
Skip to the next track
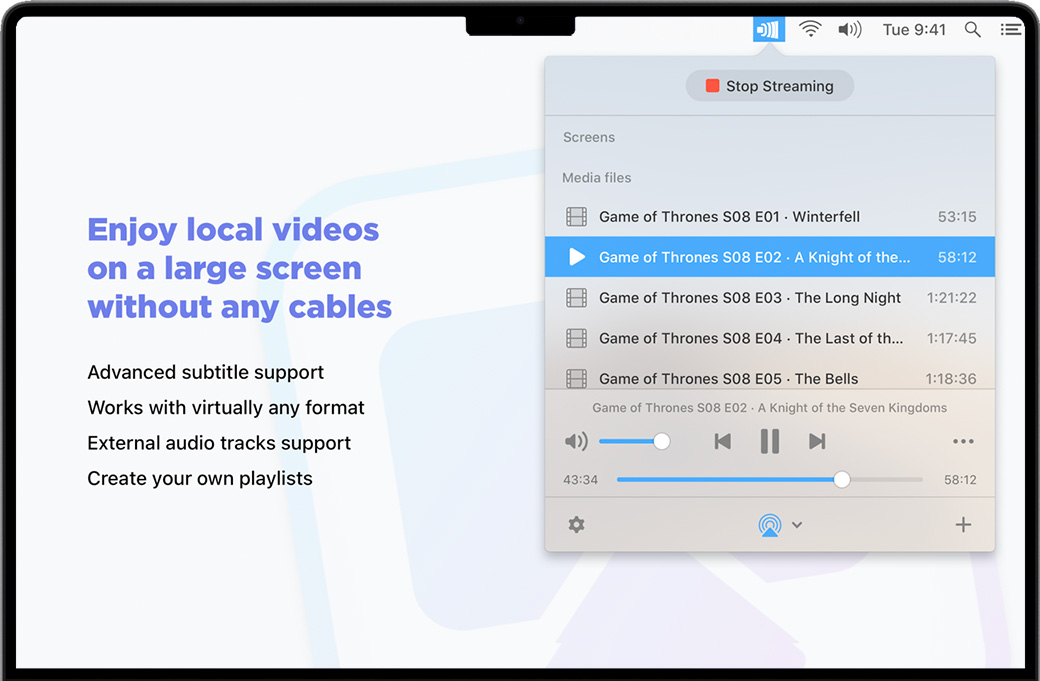pyautogui.click(x=817, y=441)
